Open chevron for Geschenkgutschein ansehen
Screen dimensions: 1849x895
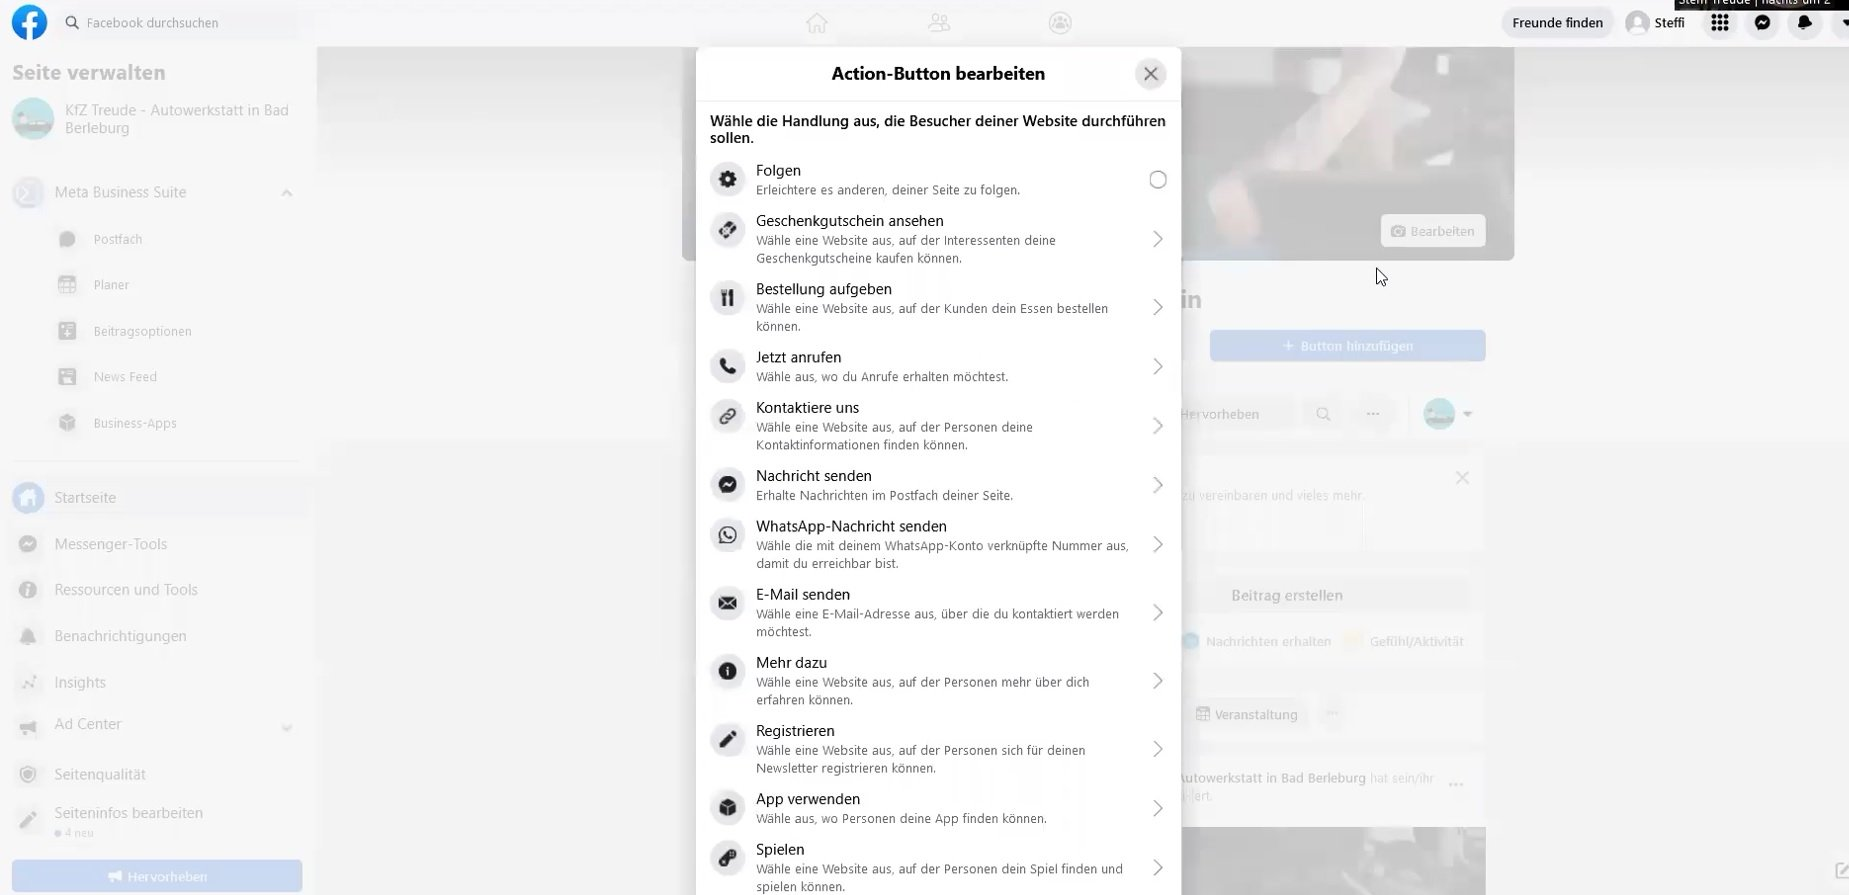(1157, 239)
